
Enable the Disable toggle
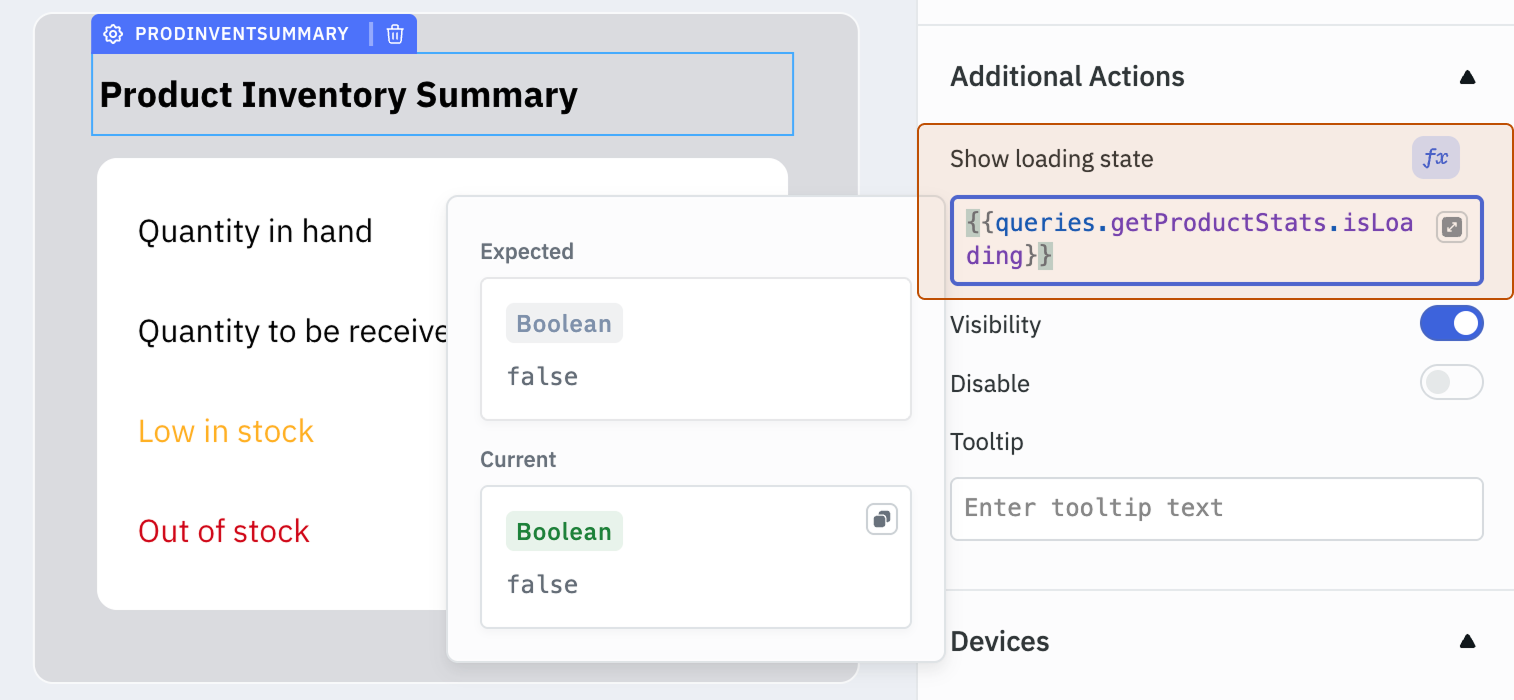pos(1451,382)
